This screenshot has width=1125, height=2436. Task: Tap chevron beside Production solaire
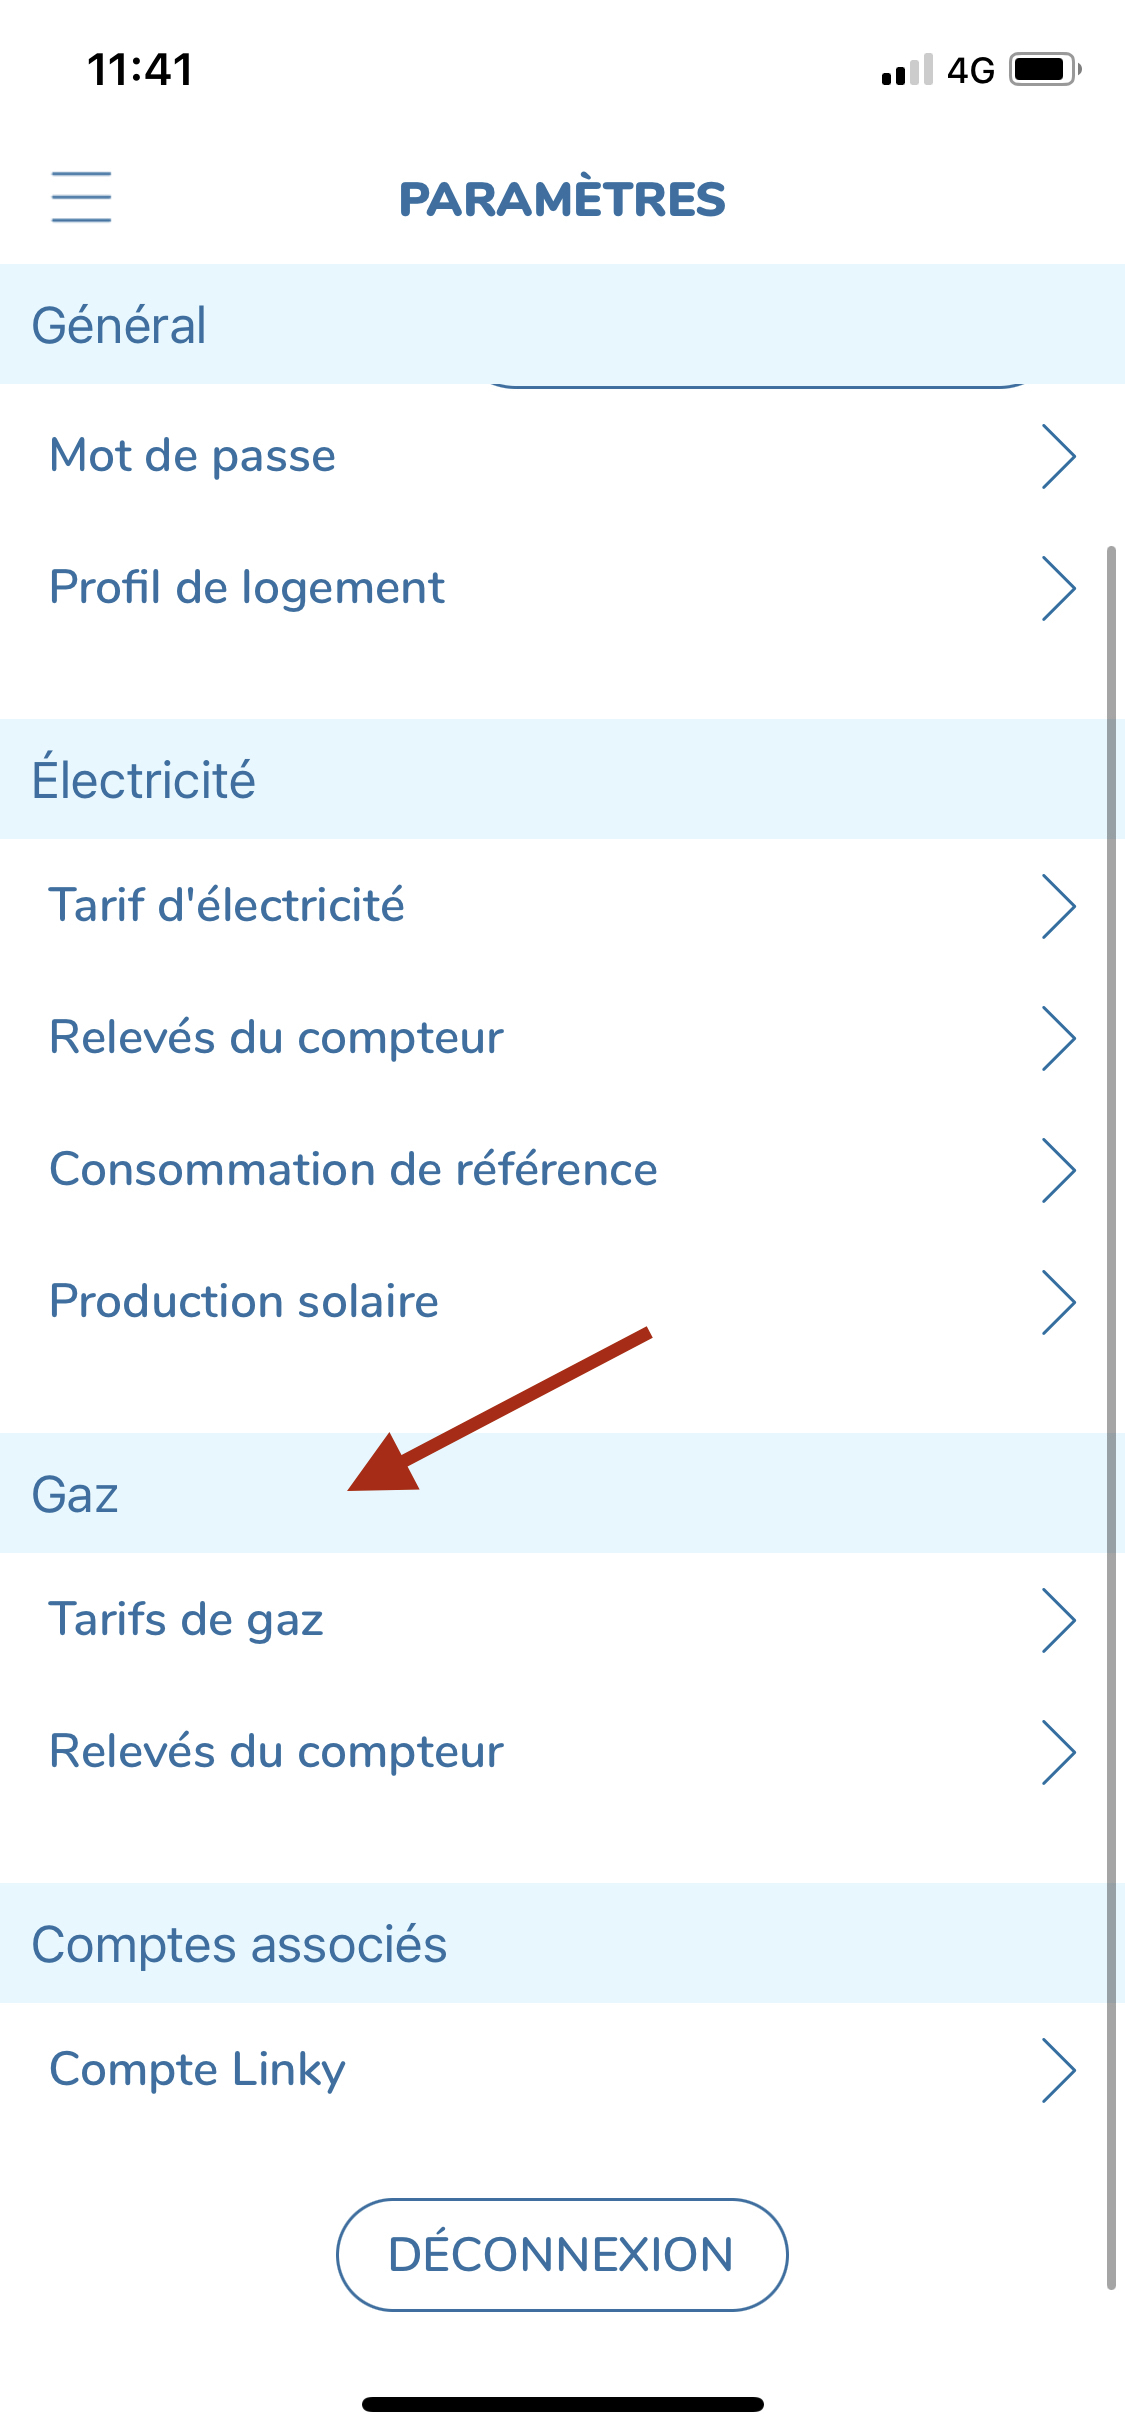[1058, 1302]
